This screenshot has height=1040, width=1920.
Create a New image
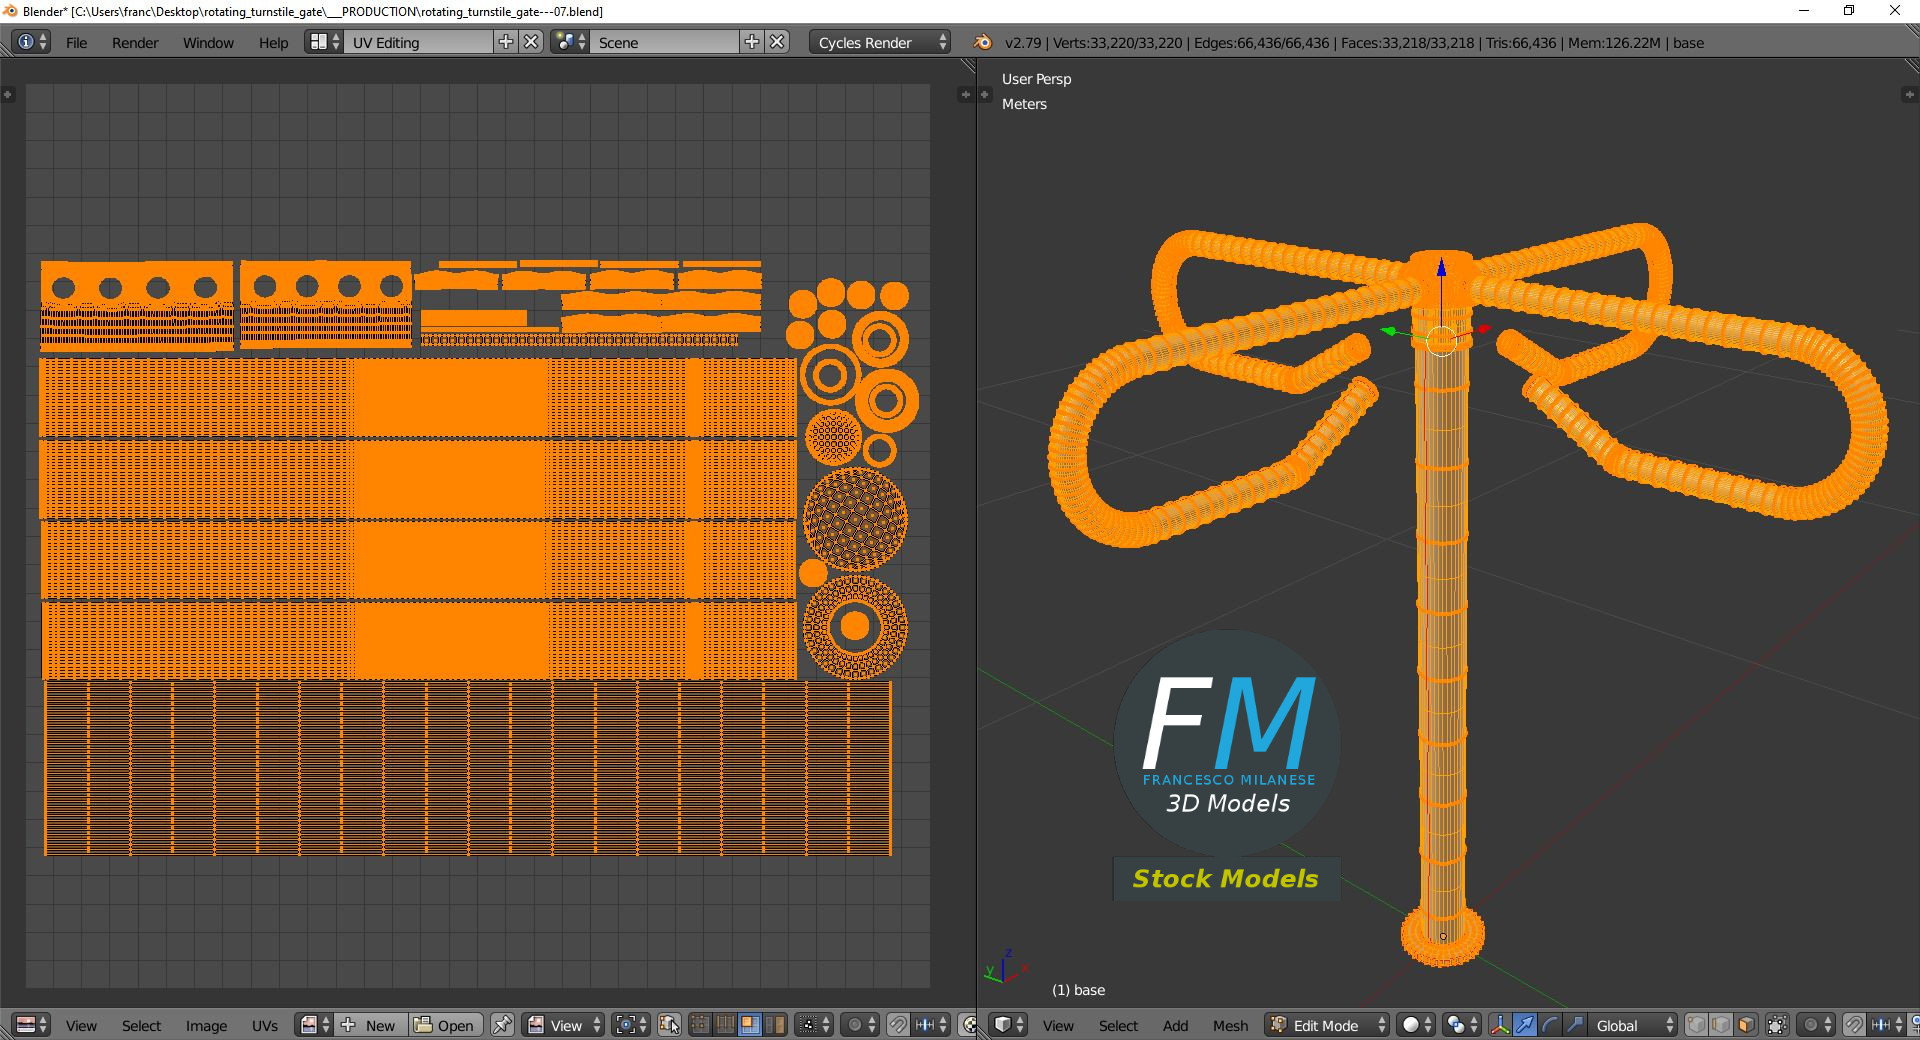pyautogui.click(x=370, y=1025)
